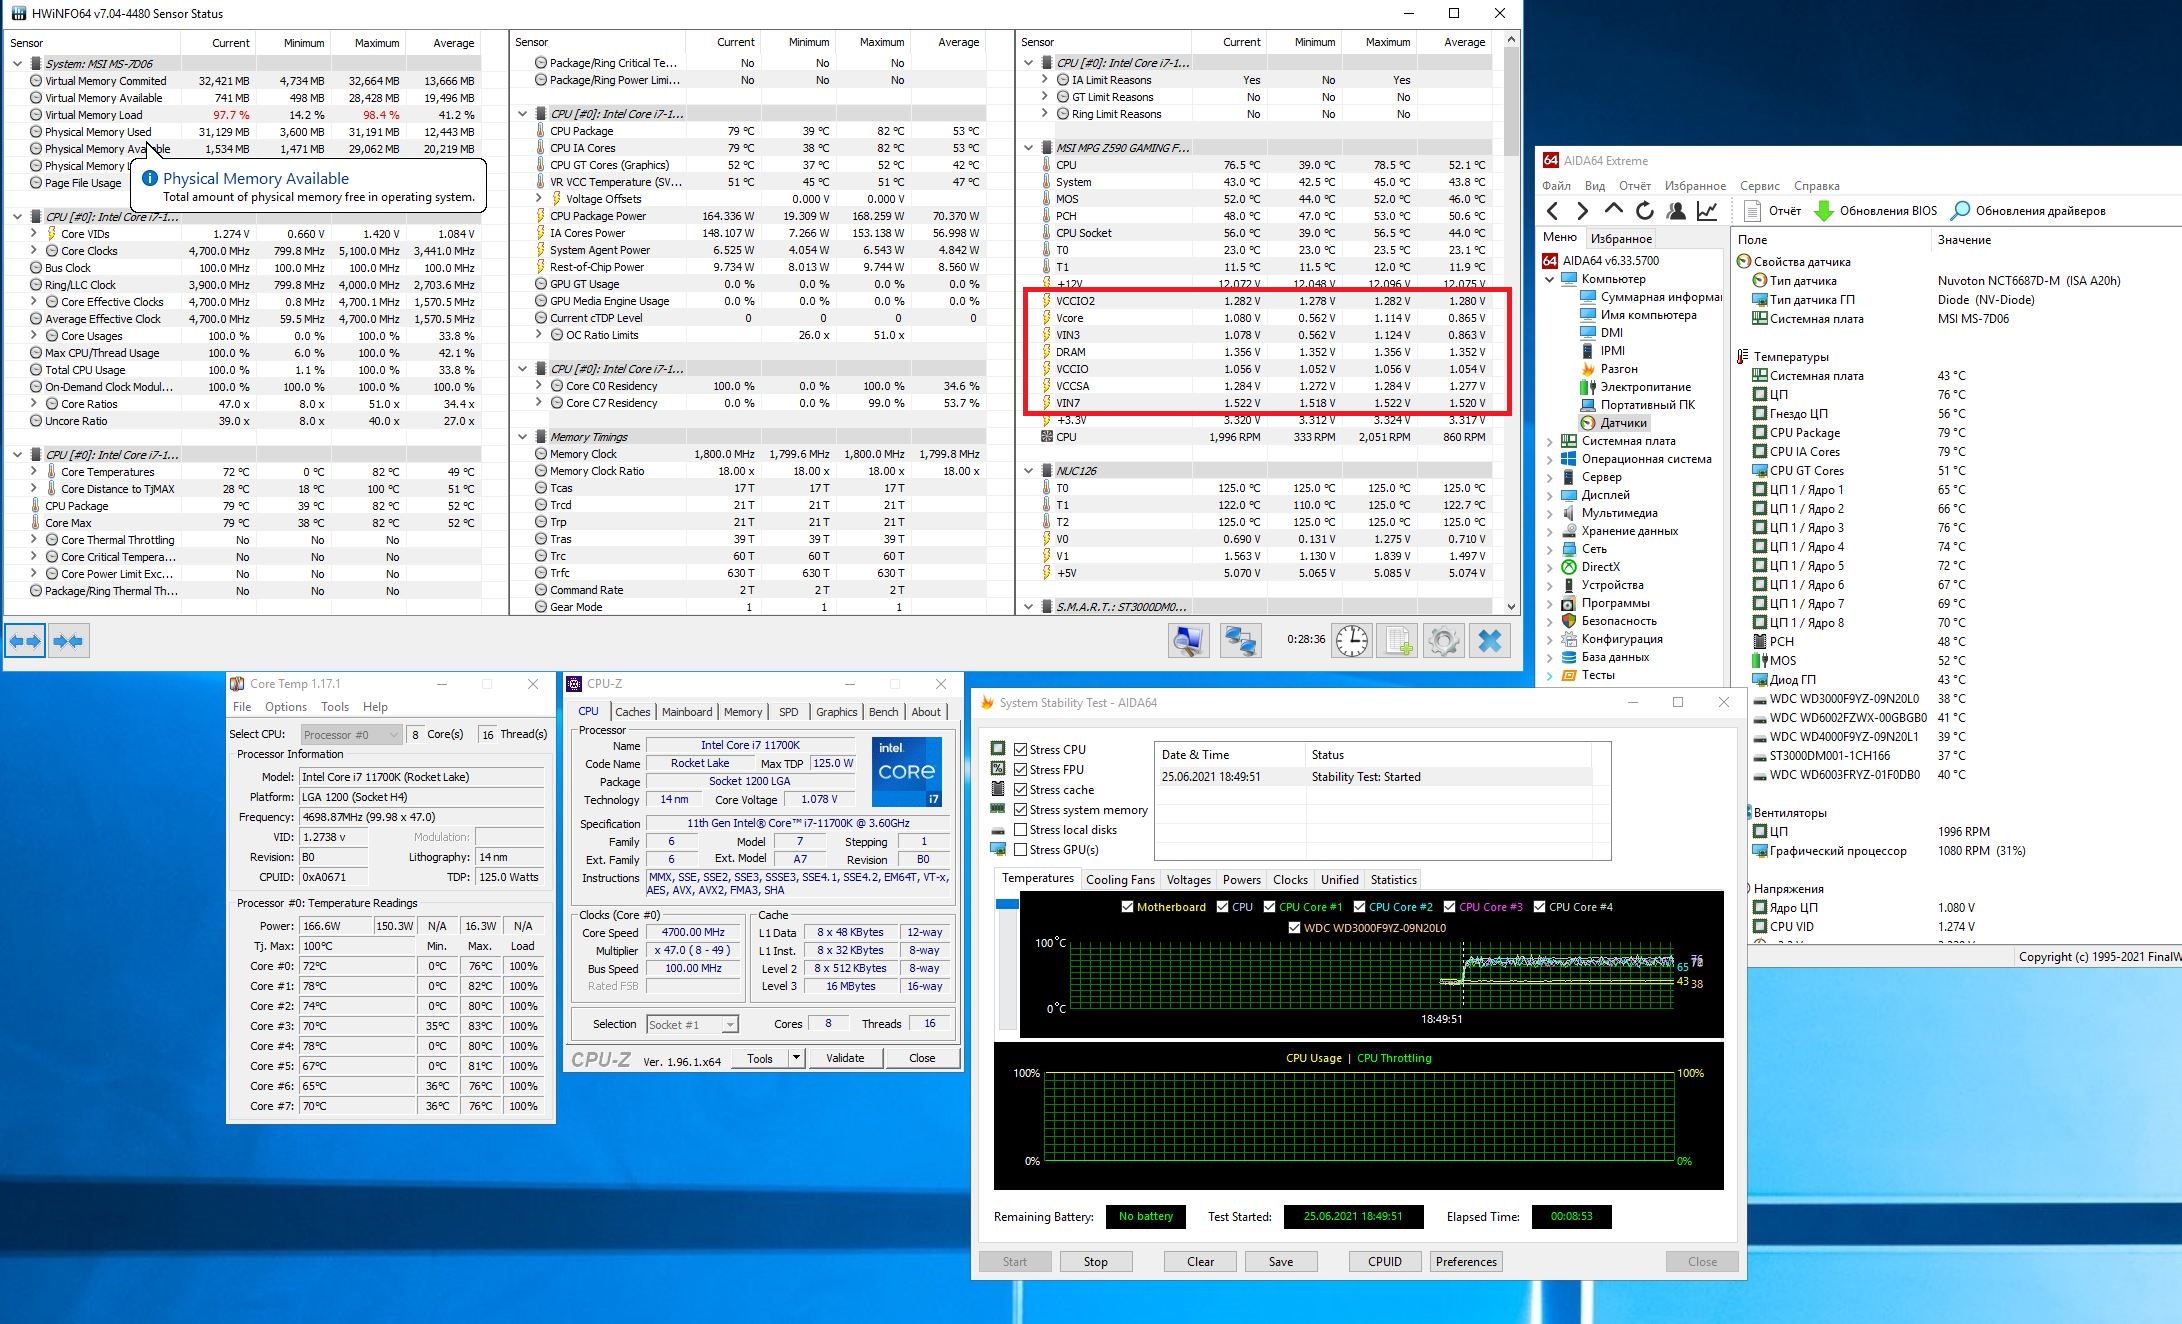Viewport: 2182px width, 1324px height.
Task: Switch to the Cooling Fans tab
Action: (x=1120, y=880)
